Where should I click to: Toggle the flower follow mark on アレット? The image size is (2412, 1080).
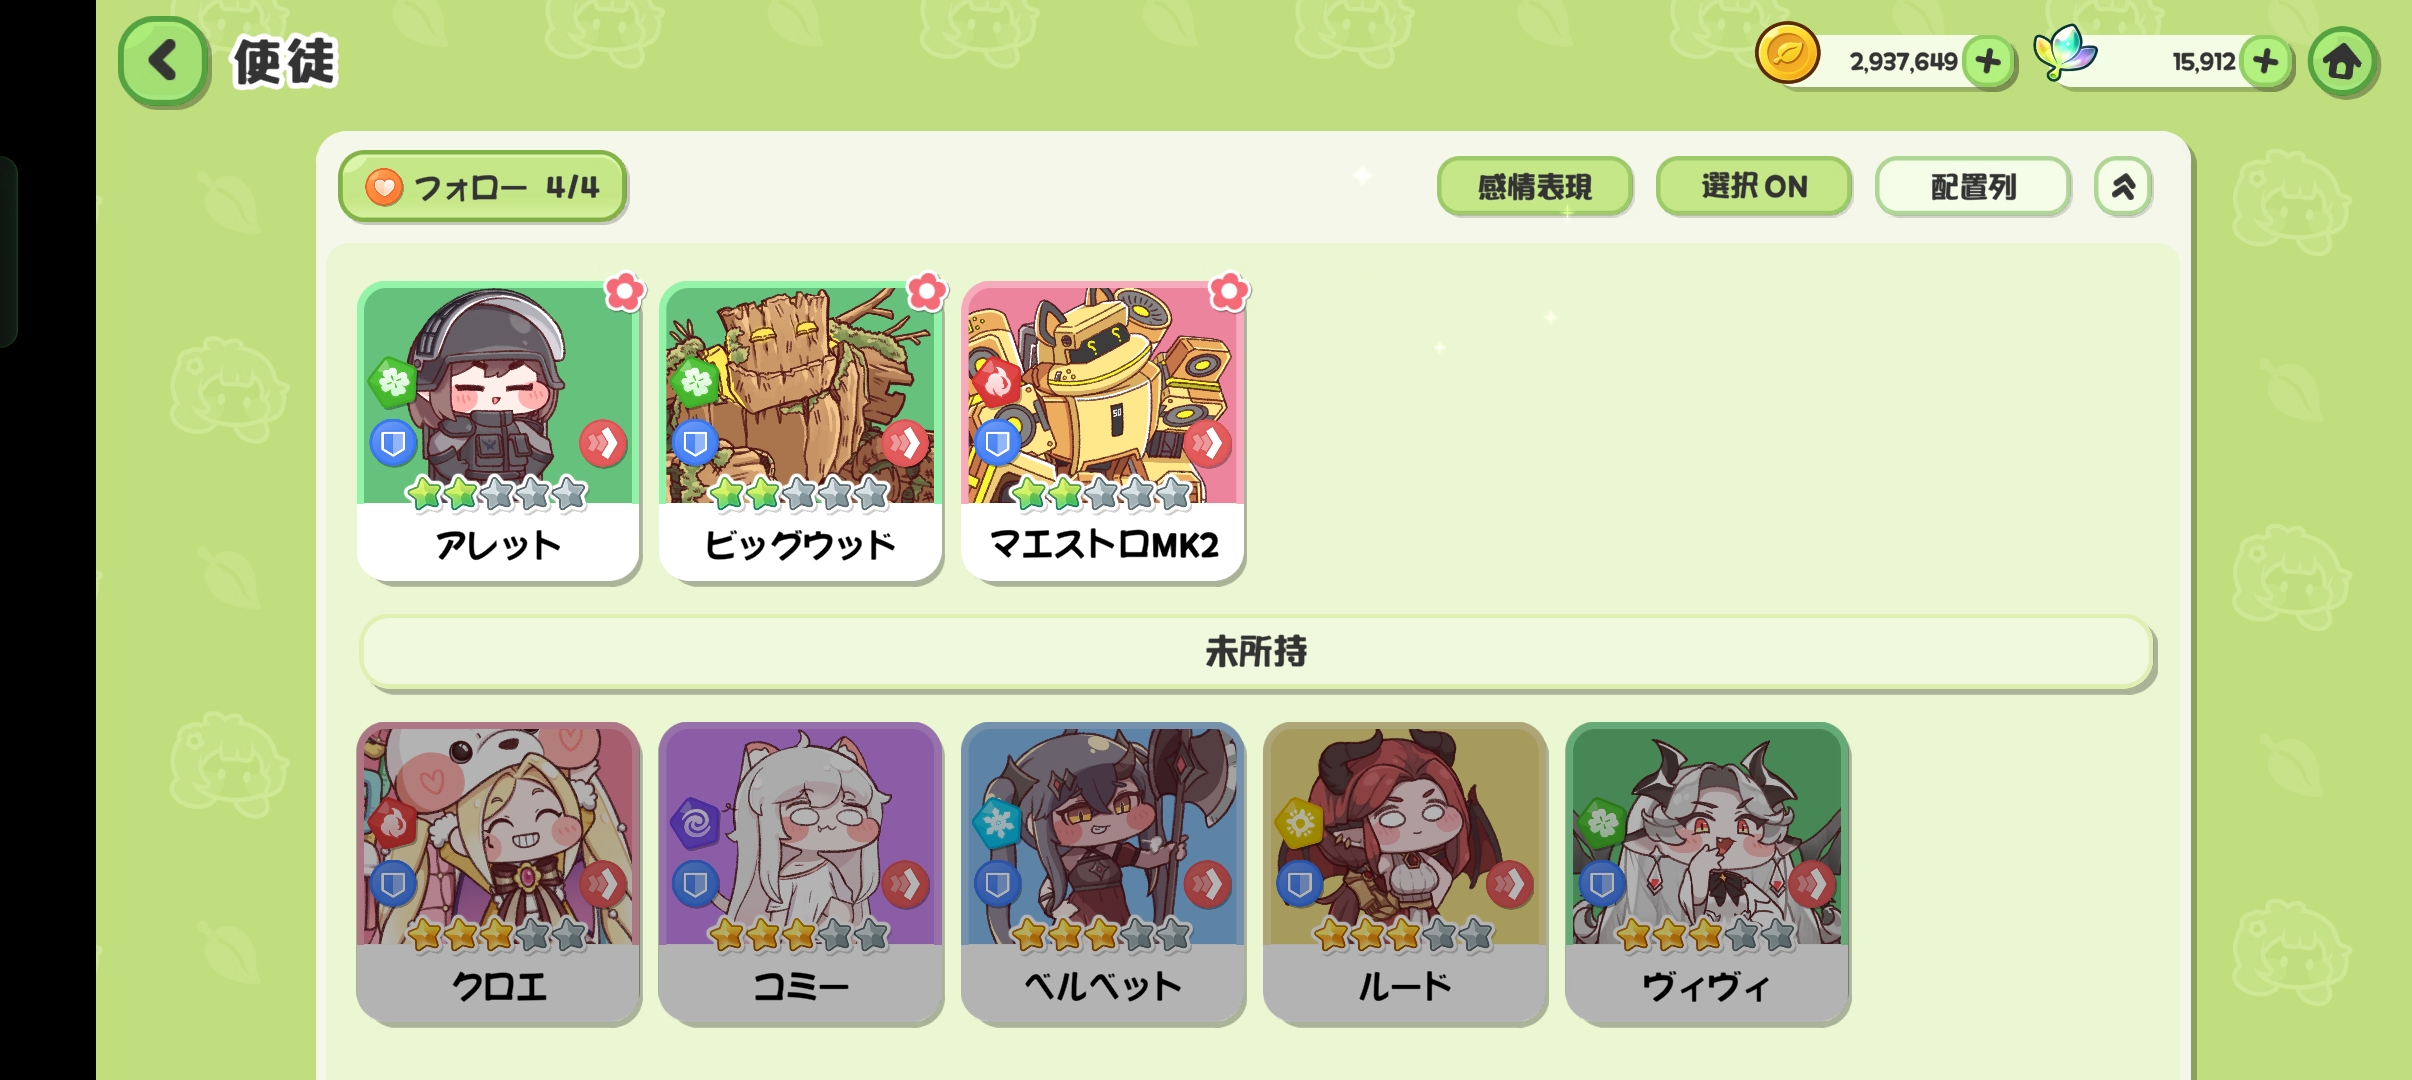[625, 292]
